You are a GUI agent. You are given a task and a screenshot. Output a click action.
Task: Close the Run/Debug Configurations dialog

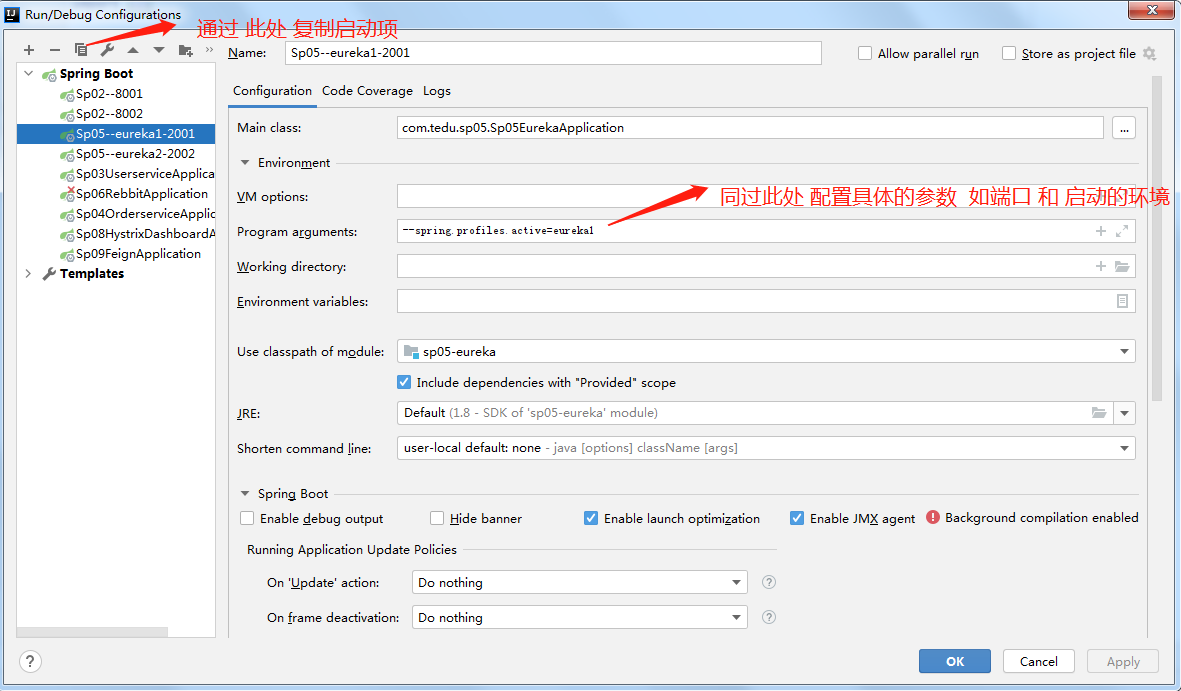[1152, 10]
